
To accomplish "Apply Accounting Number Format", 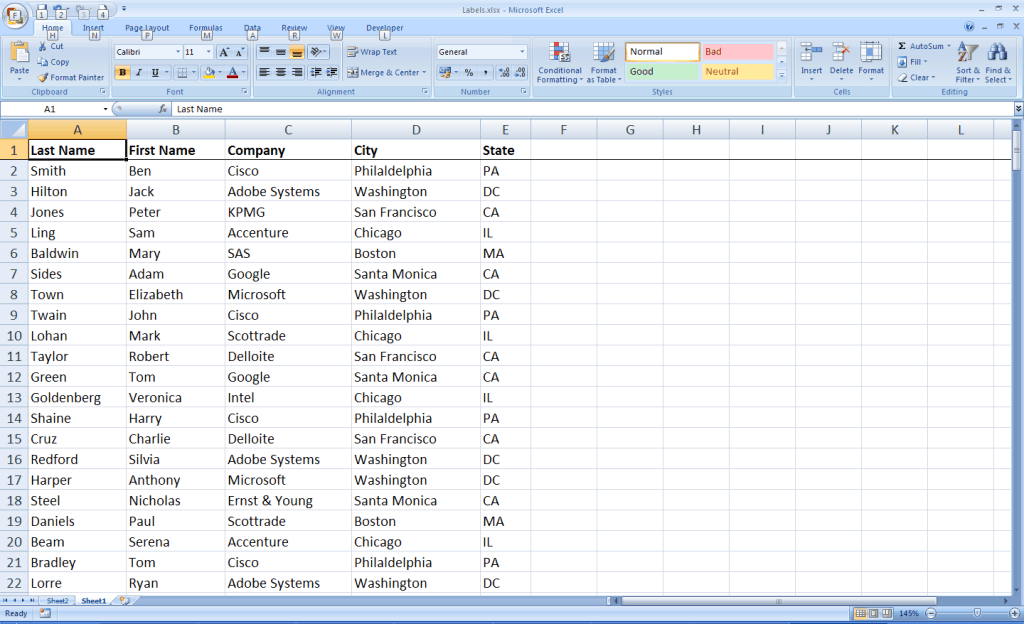I will click(445, 72).
